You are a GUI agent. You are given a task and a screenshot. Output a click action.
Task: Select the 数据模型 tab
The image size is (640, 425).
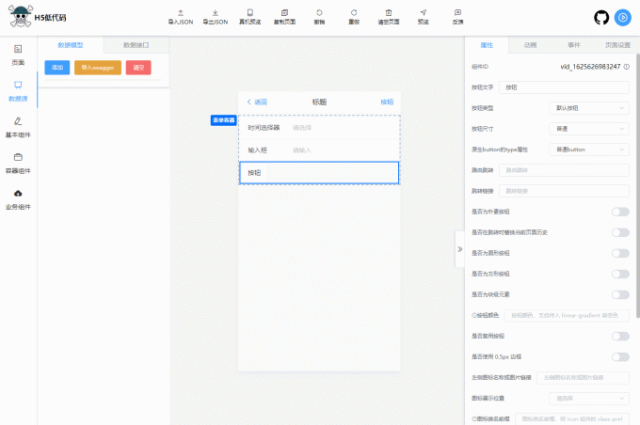click(70, 45)
